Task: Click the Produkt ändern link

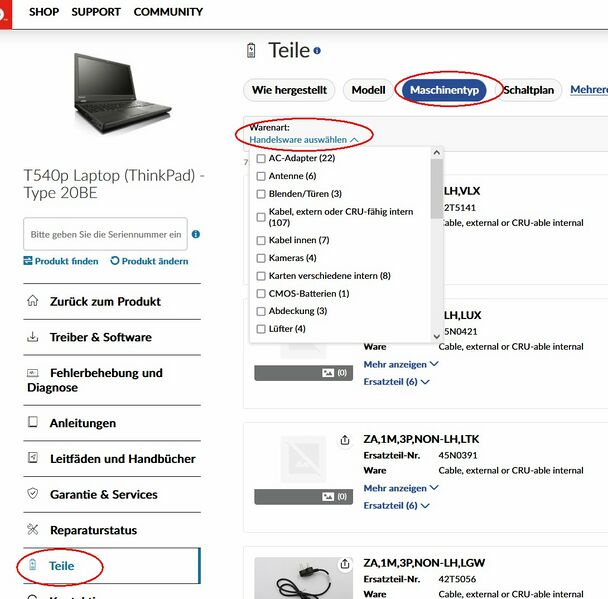Action: tap(150, 261)
